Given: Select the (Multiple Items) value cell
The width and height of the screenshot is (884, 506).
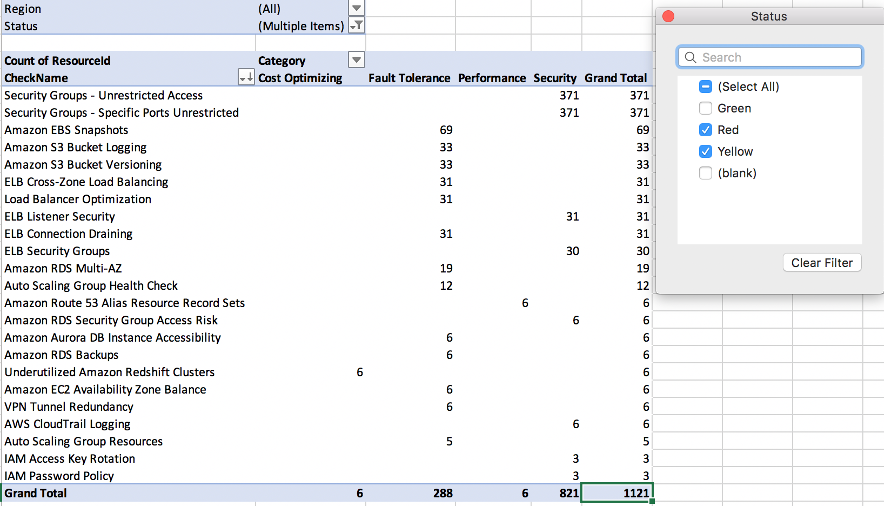Looking at the screenshot, I should [x=302, y=26].
